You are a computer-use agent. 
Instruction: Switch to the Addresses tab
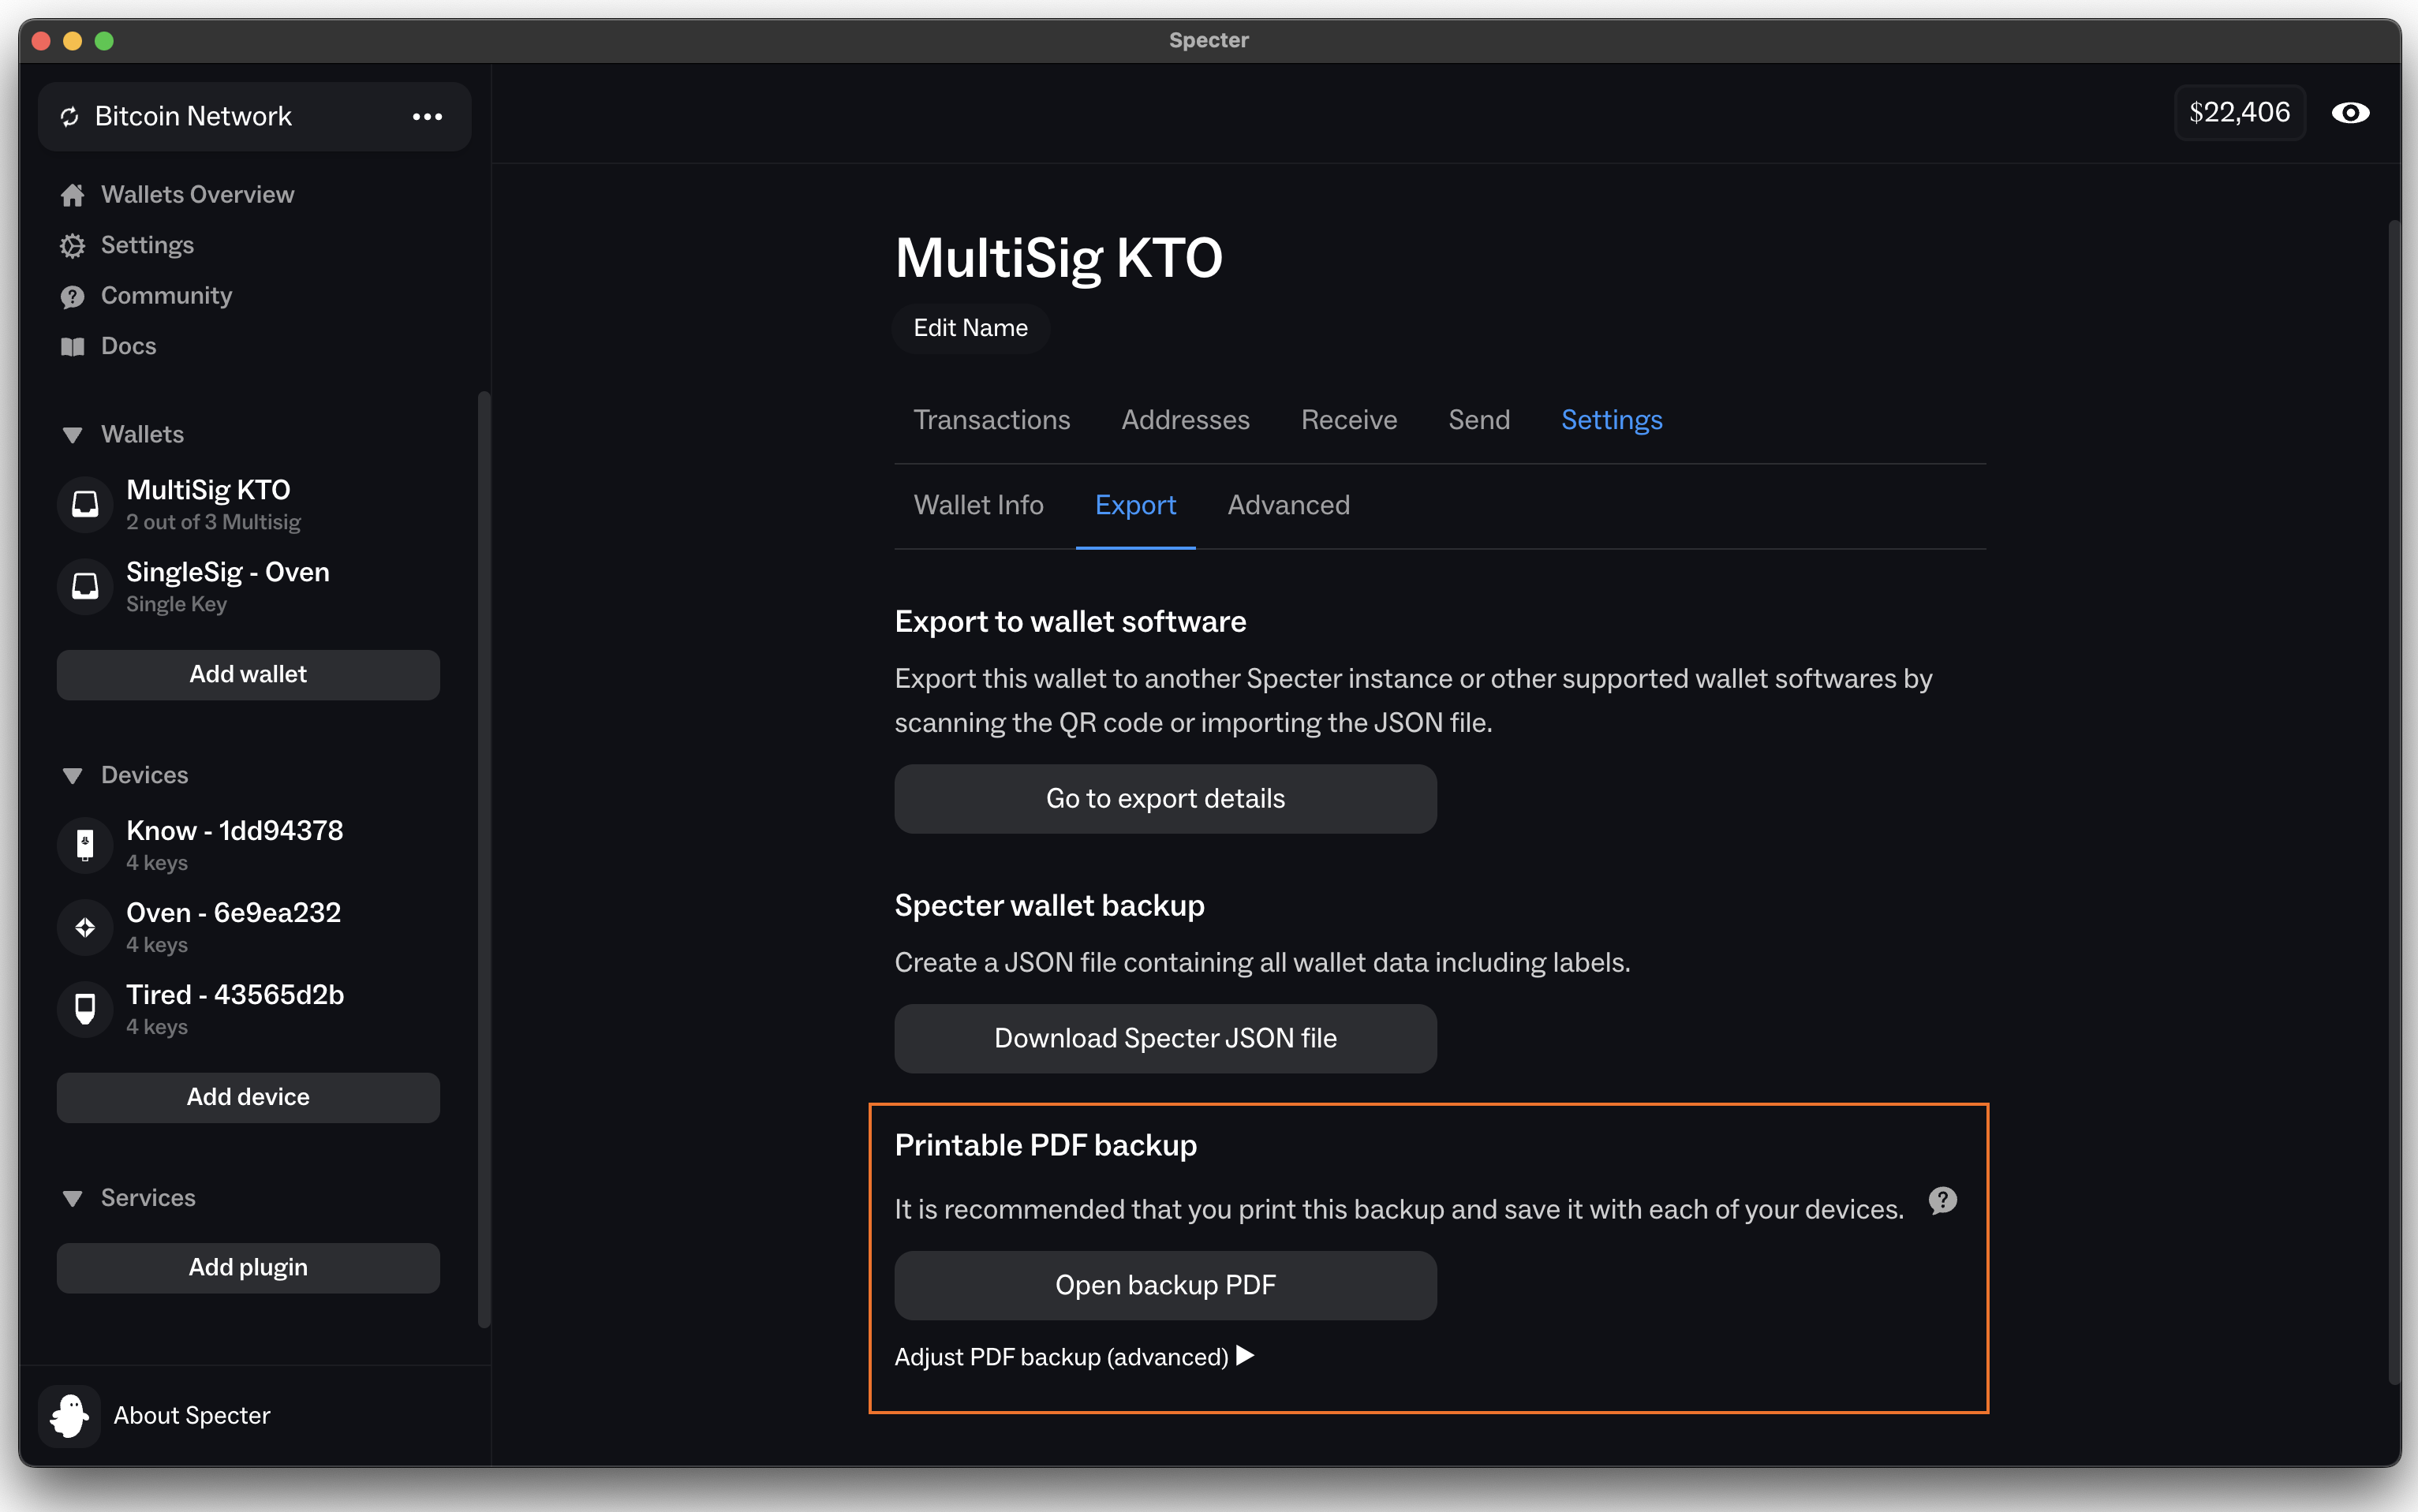[x=1185, y=420]
